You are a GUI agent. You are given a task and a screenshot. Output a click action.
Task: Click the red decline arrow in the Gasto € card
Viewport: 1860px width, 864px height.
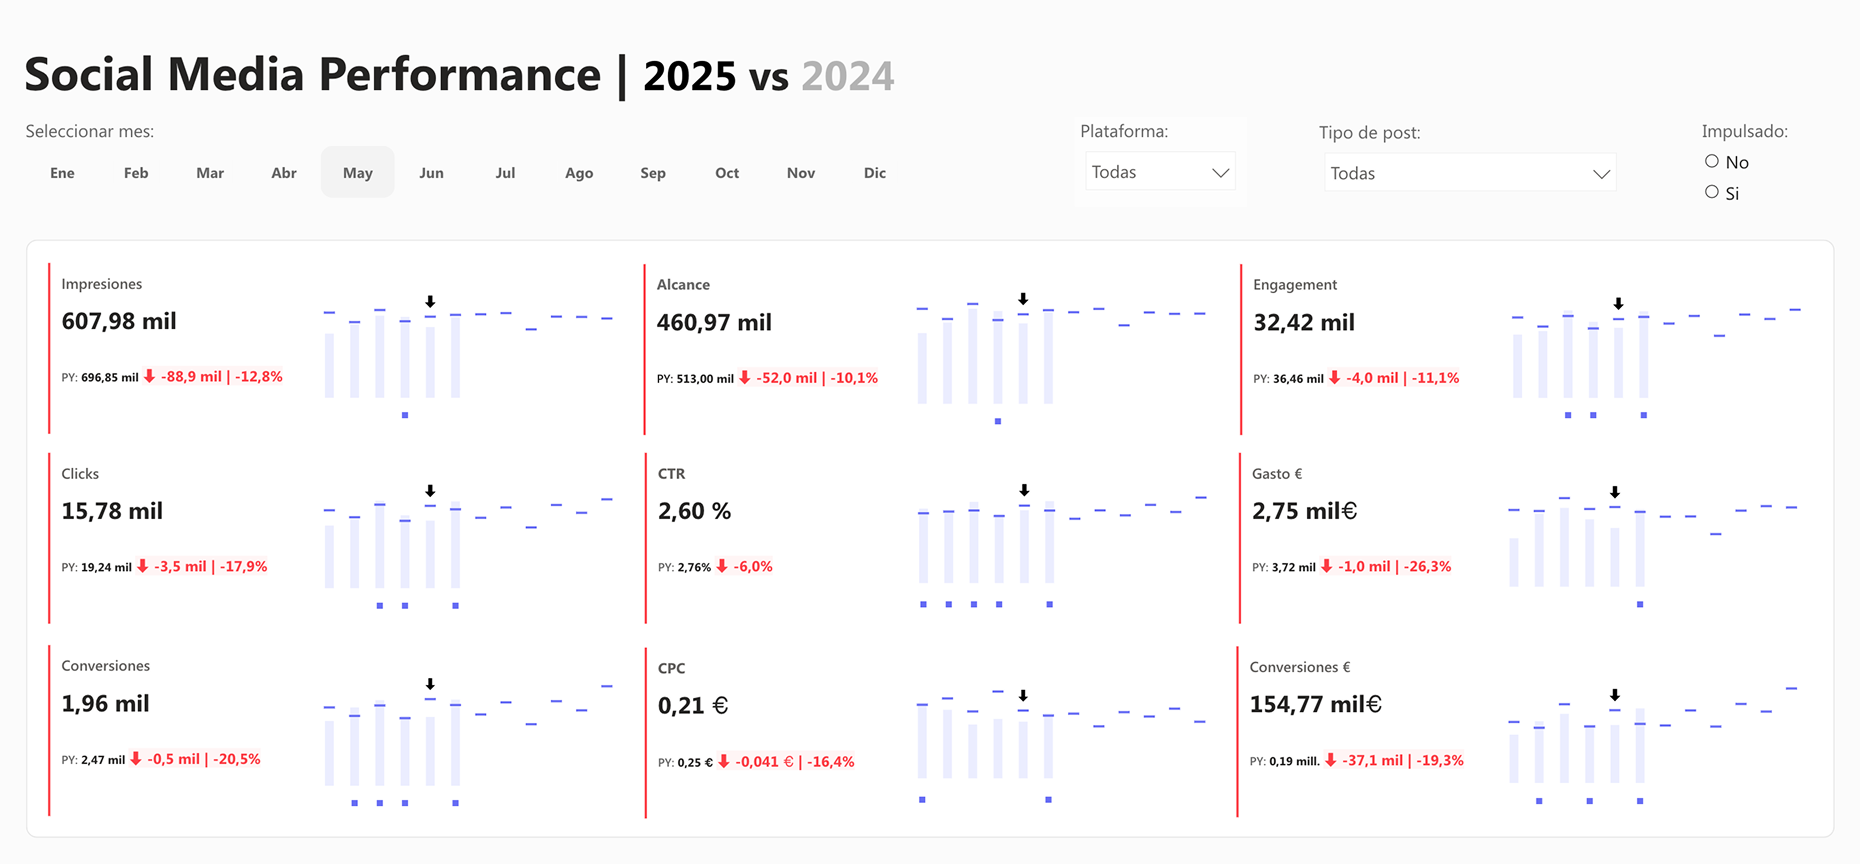(x=1326, y=566)
